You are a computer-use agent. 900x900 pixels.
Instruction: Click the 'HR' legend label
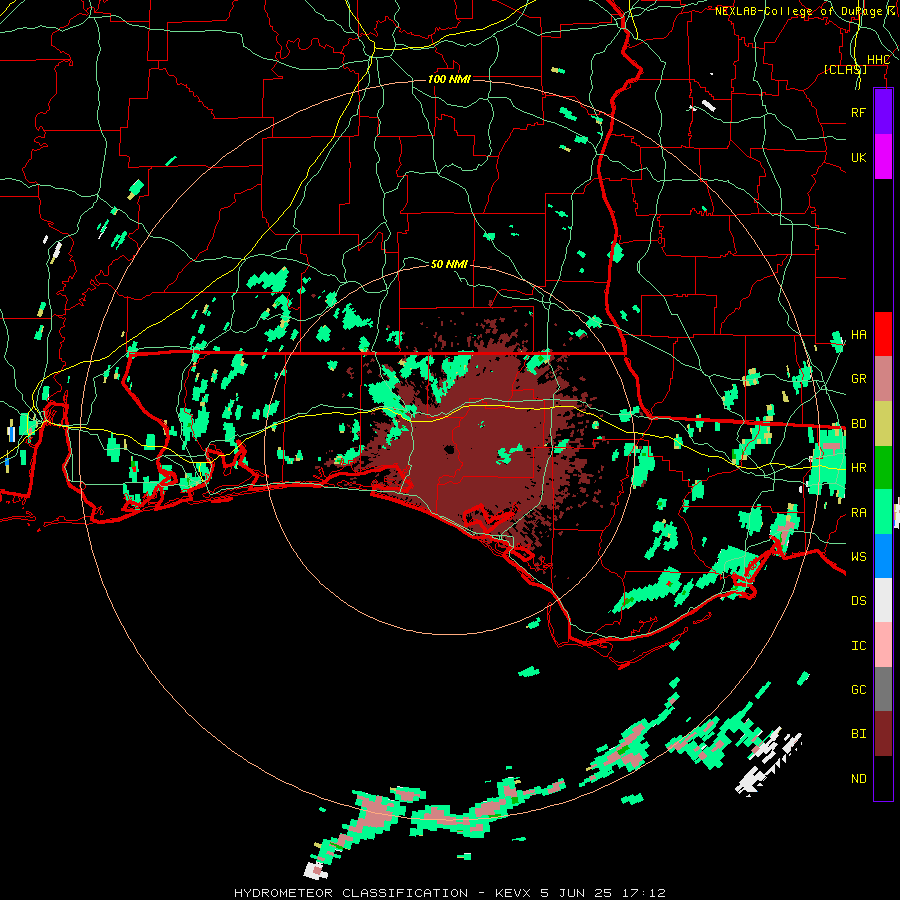pos(858,468)
